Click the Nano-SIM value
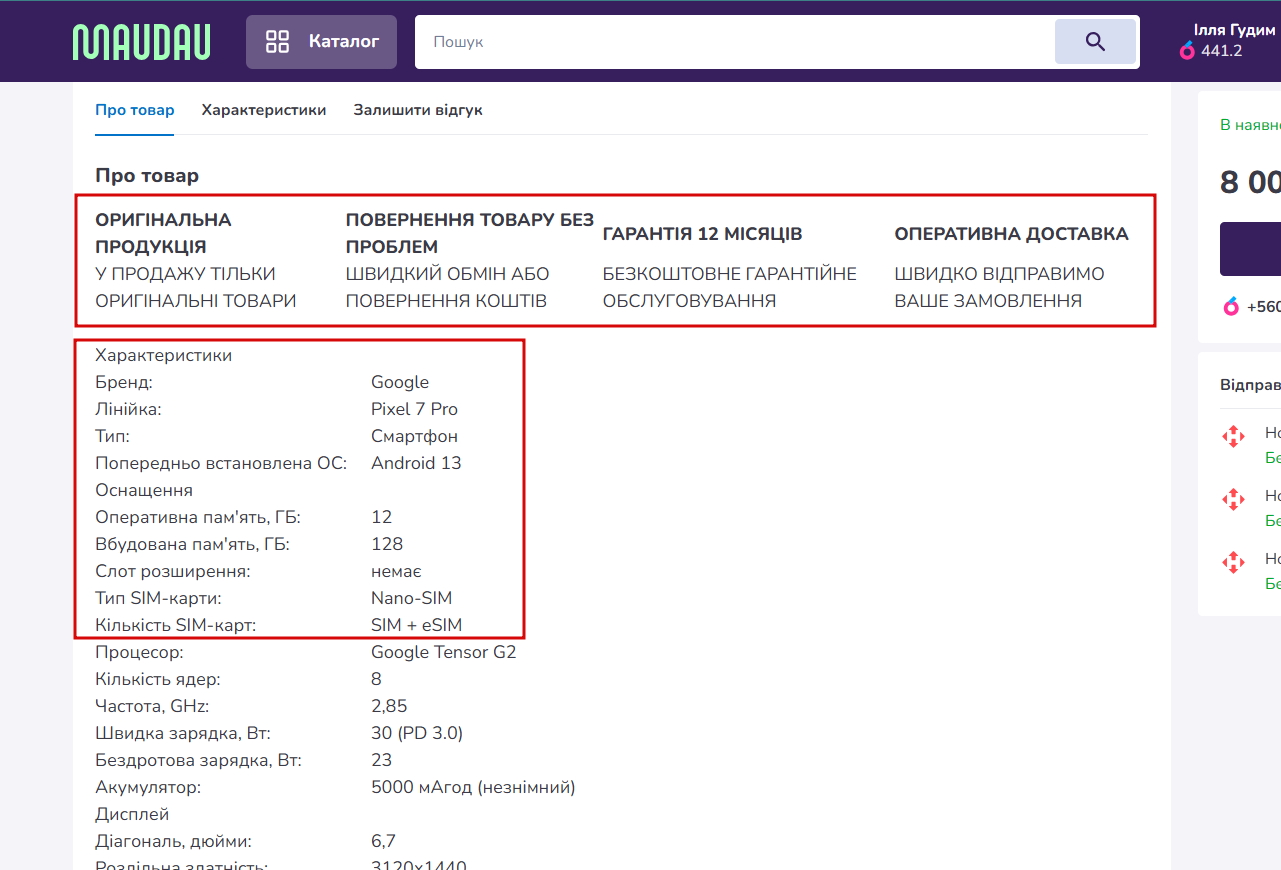This screenshot has height=870, width=1281. click(412, 598)
